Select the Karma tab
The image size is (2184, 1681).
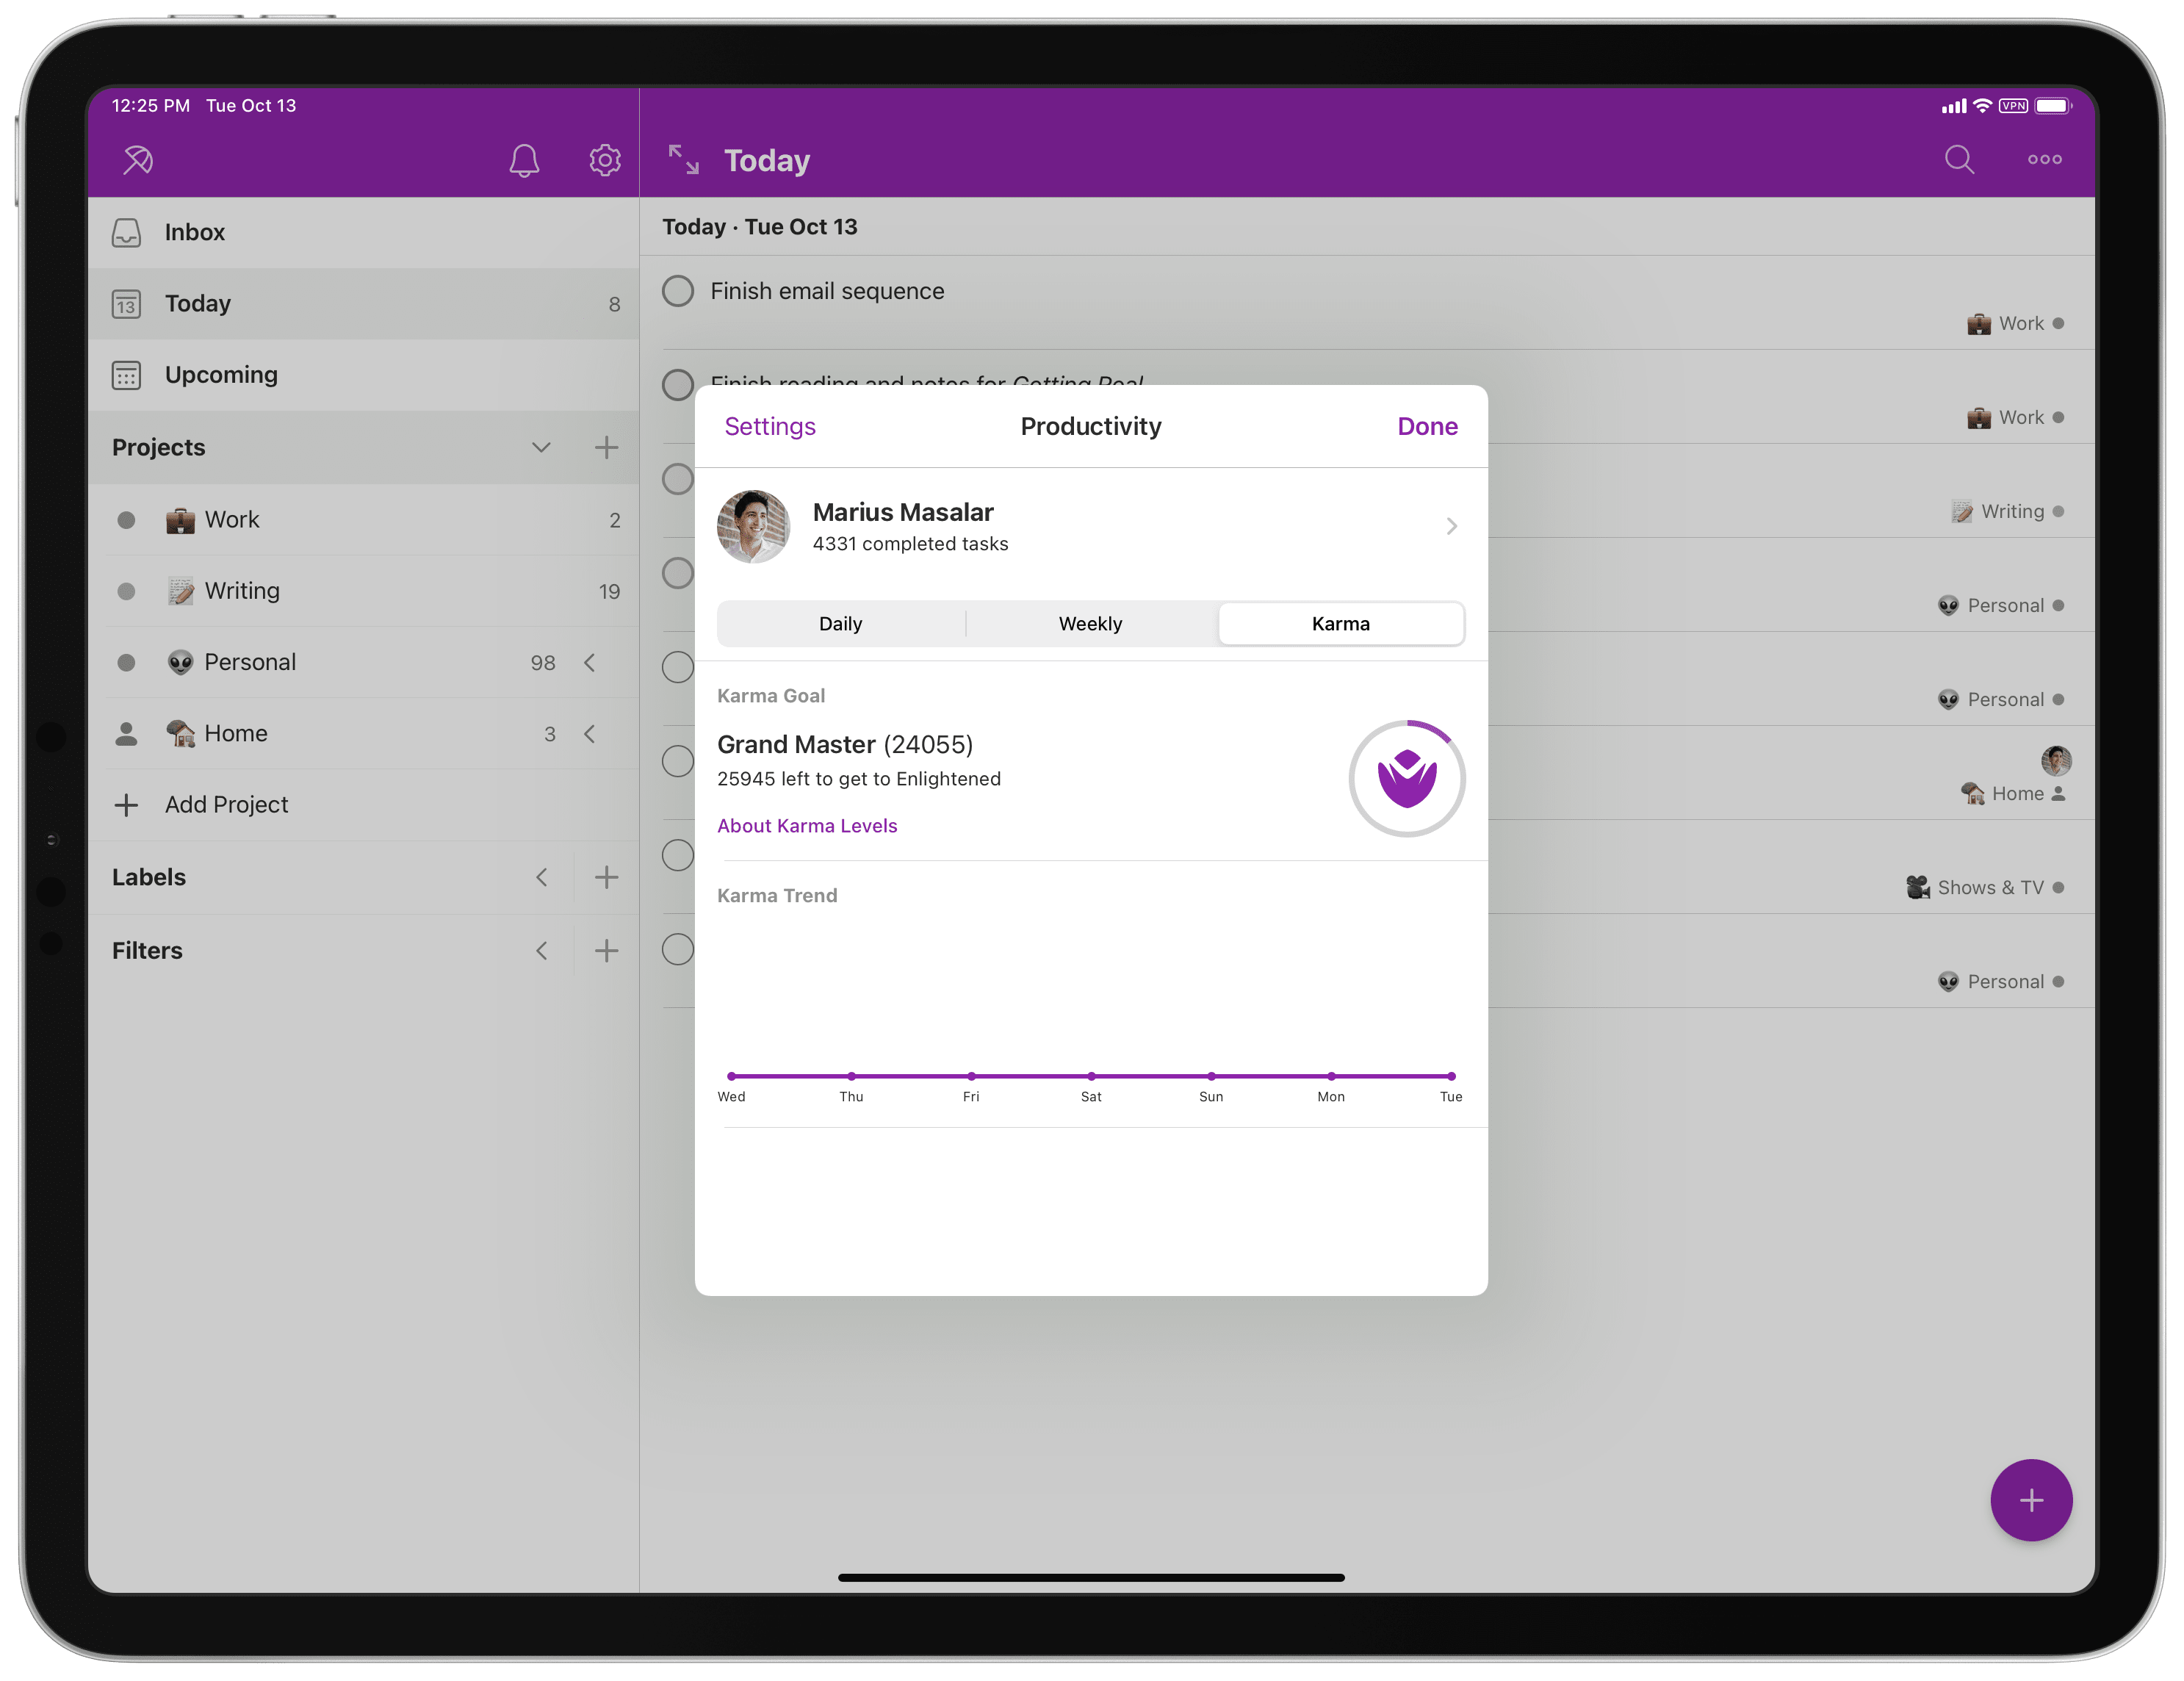coord(1340,624)
